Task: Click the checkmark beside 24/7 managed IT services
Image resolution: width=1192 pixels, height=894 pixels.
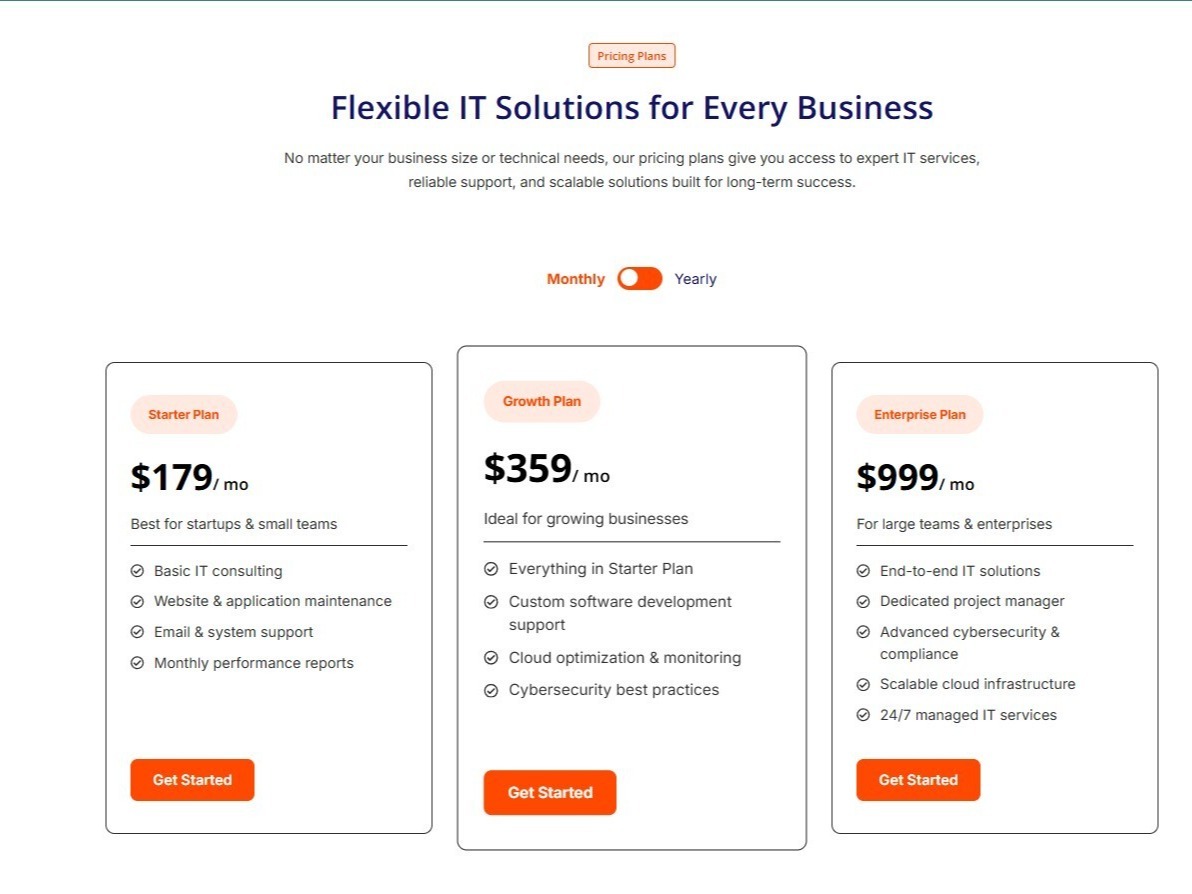Action: coord(862,715)
